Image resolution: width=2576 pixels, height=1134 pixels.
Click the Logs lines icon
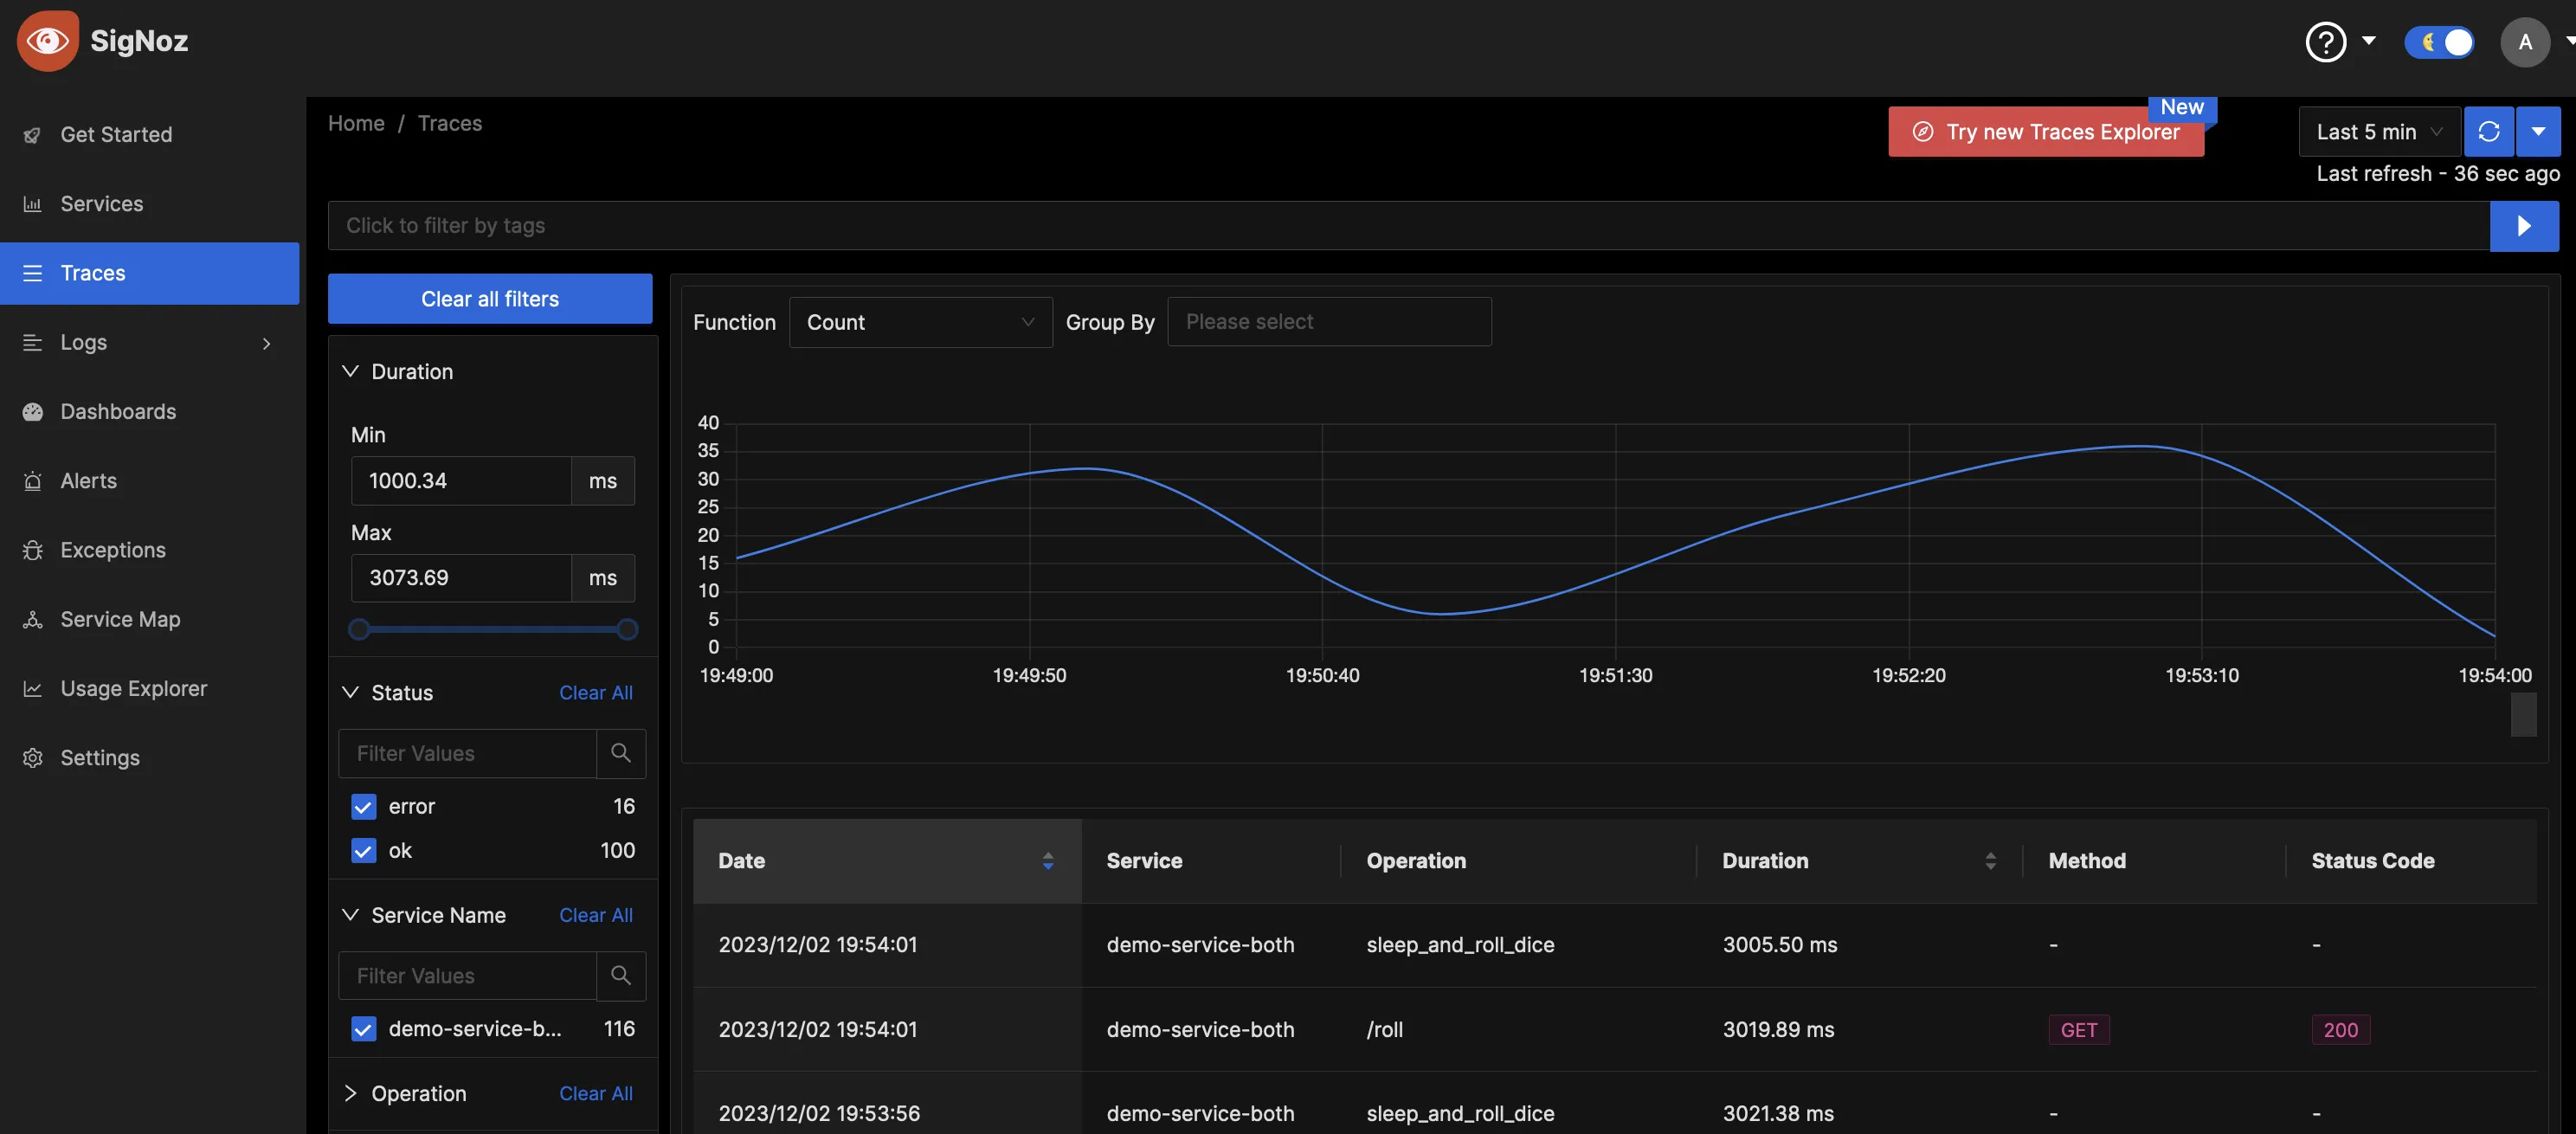coord(32,342)
